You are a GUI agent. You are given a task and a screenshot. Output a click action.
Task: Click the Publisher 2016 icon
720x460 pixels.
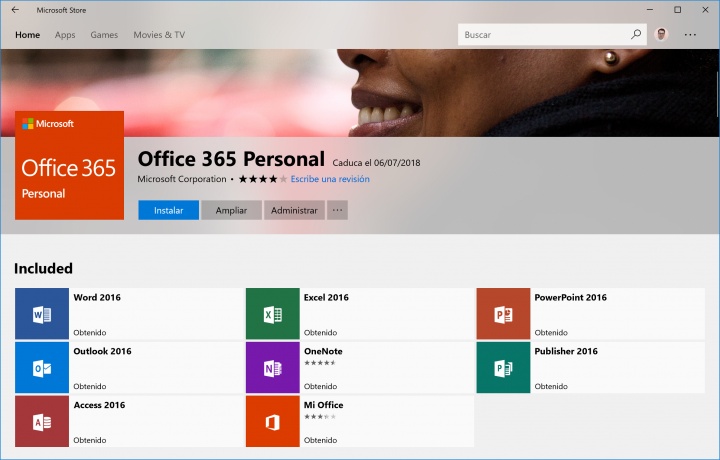tap(503, 368)
